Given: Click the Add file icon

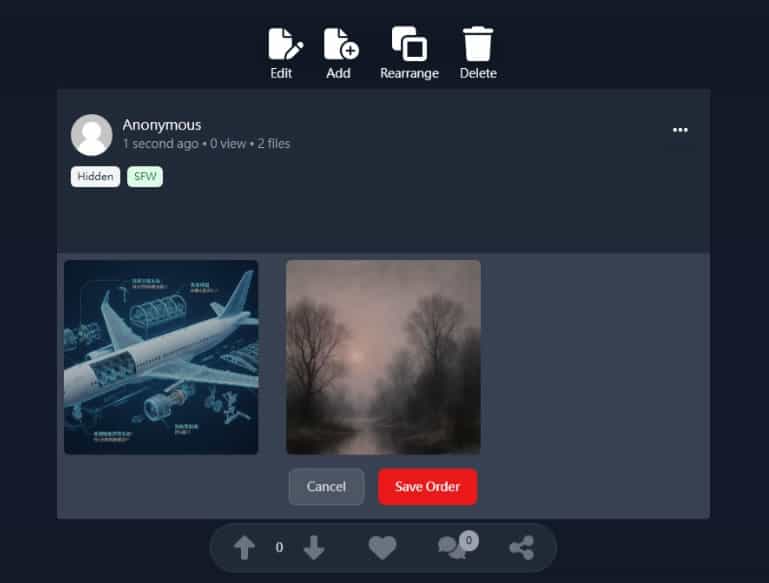Looking at the screenshot, I should [340, 45].
